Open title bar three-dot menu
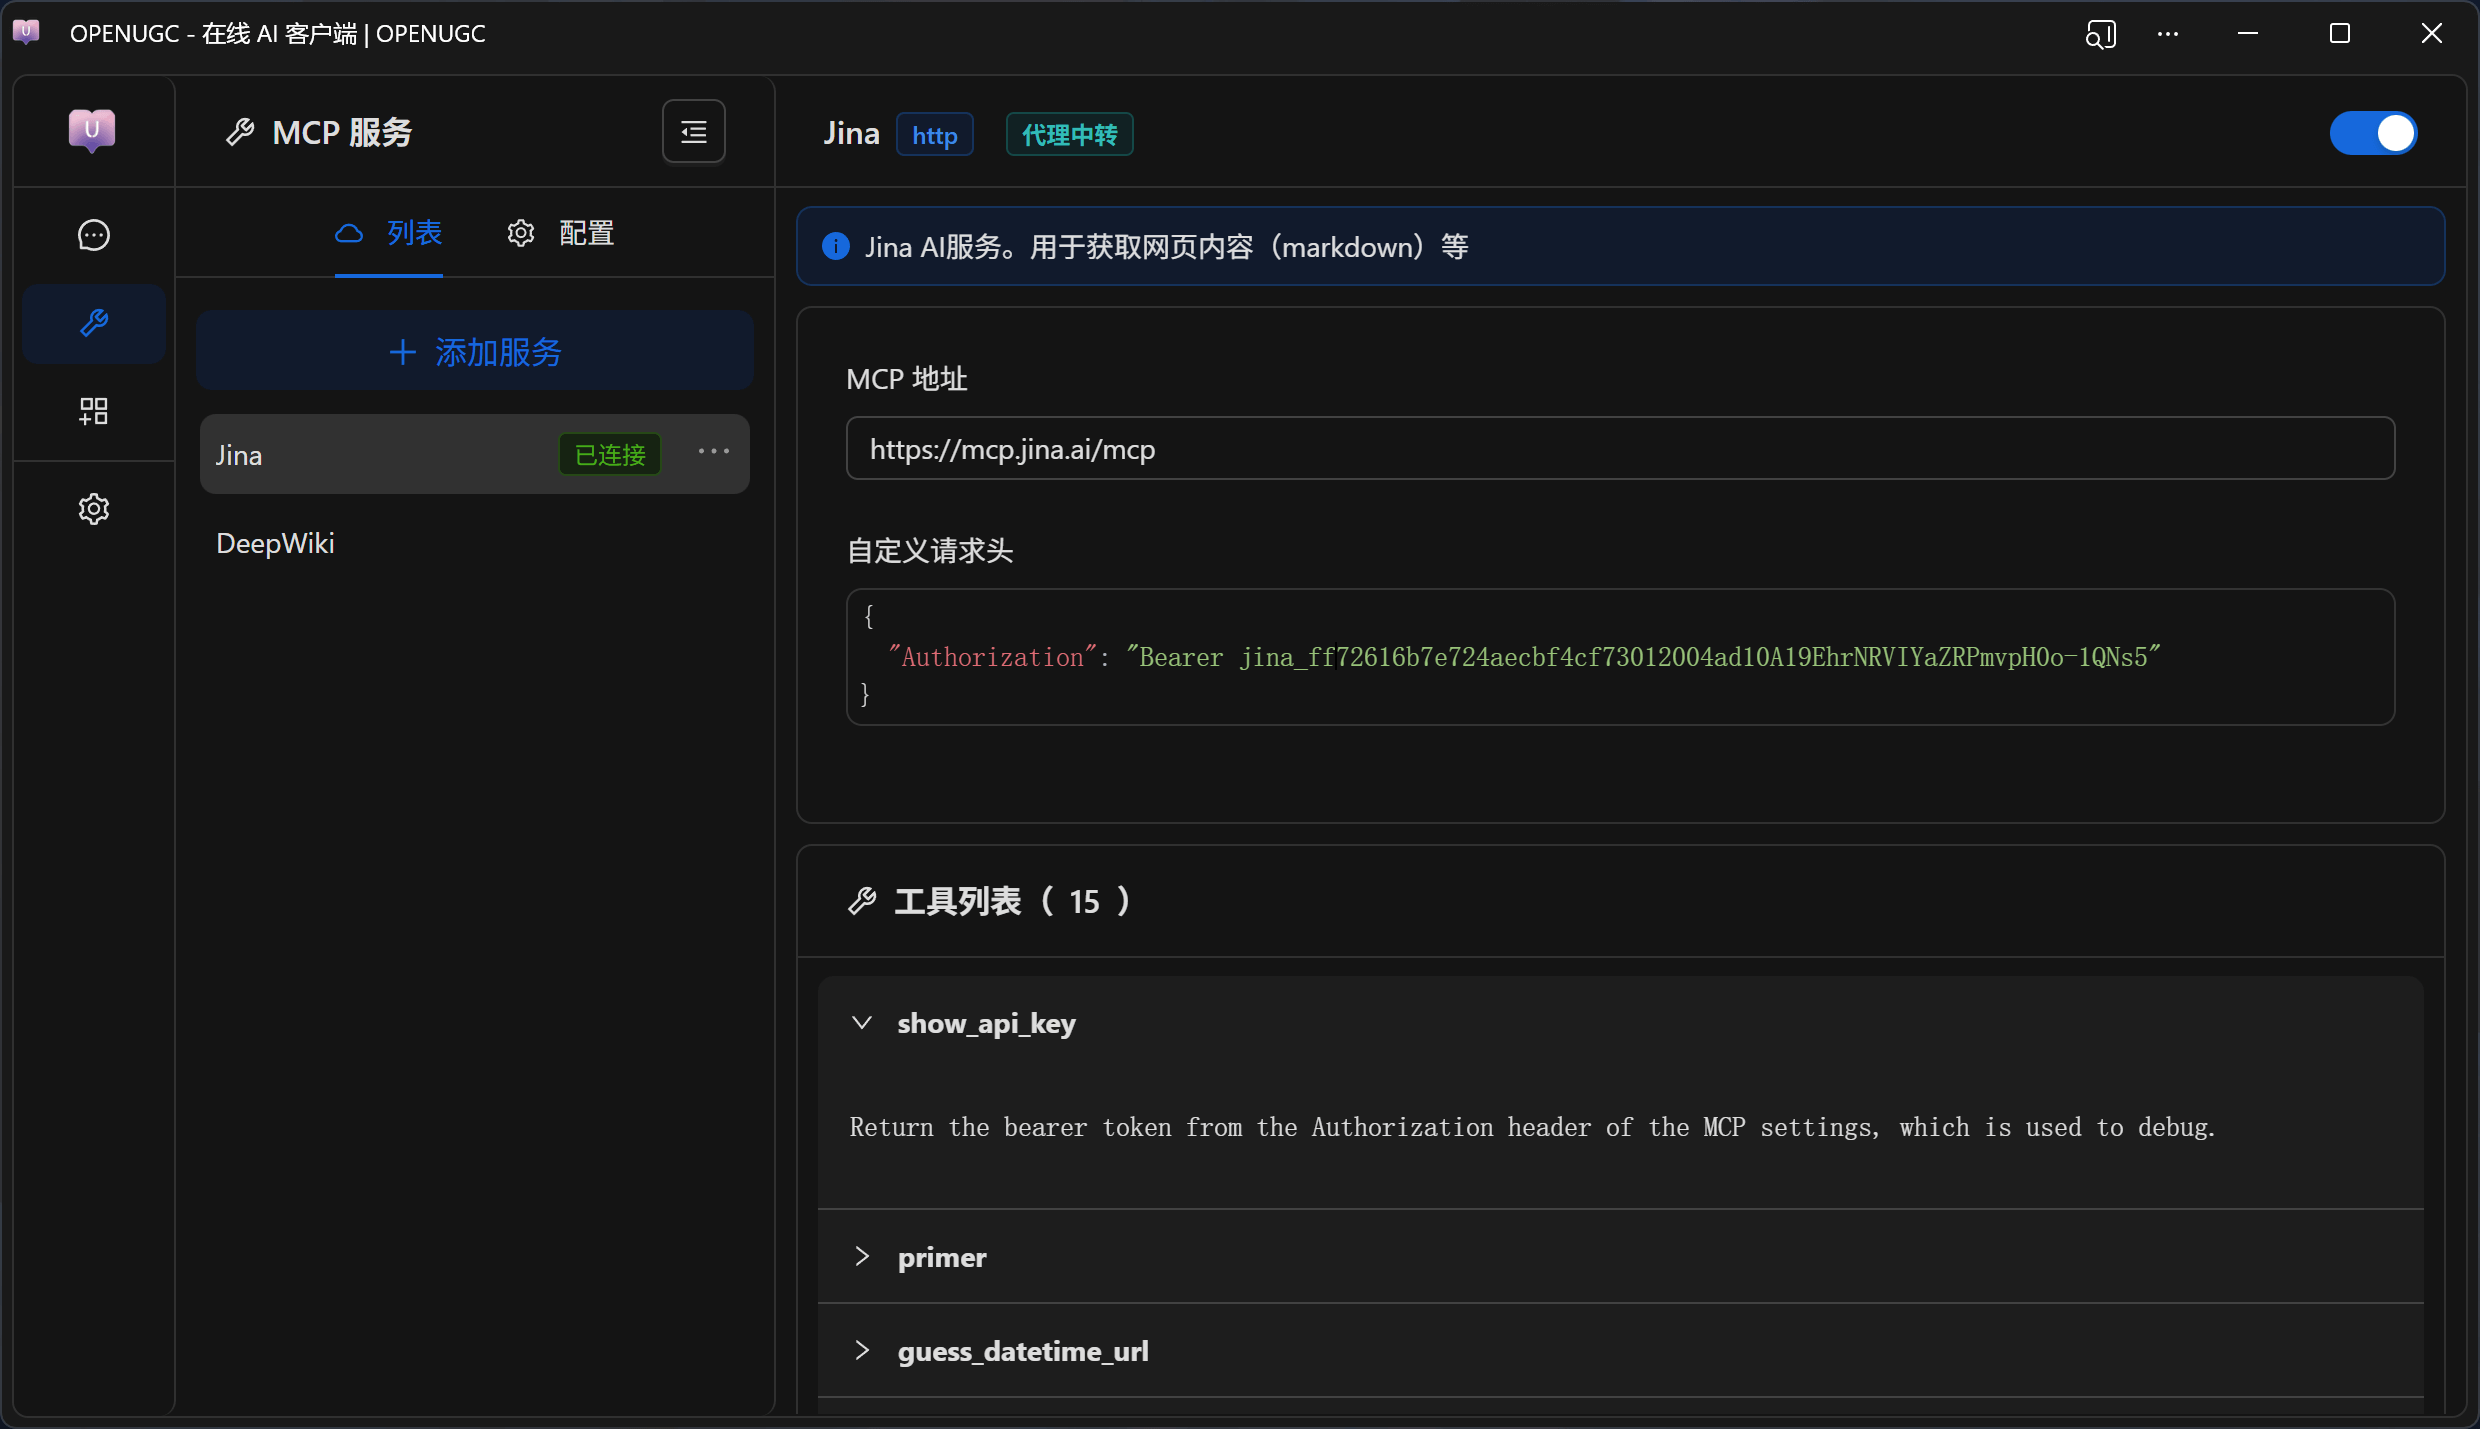The width and height of the screenshot is (2480, 1429). [2167, 34]
